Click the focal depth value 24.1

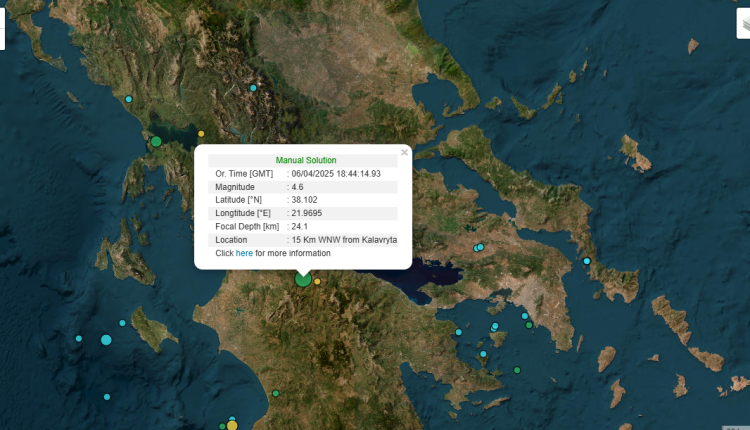pyautogui.click(x=299, y=227)
